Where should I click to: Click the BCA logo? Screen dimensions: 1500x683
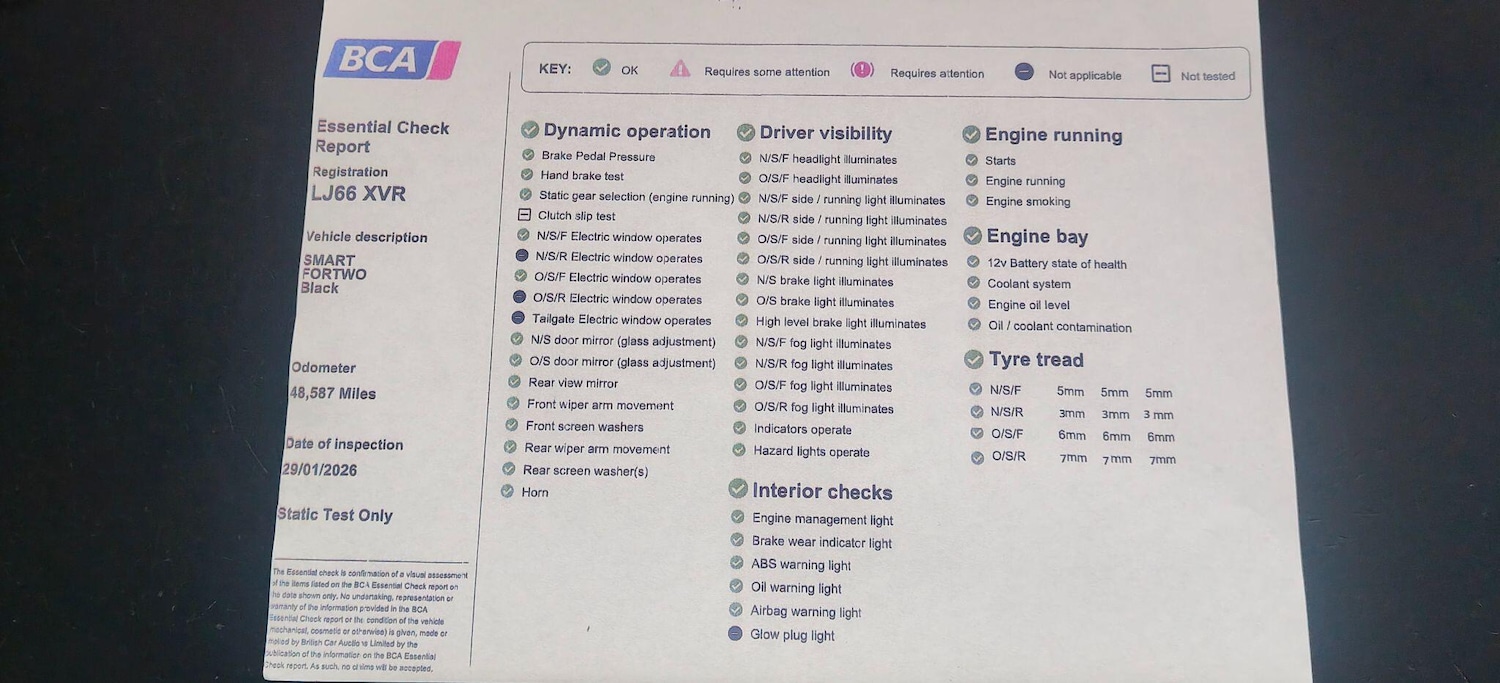(x=391, y=60)
